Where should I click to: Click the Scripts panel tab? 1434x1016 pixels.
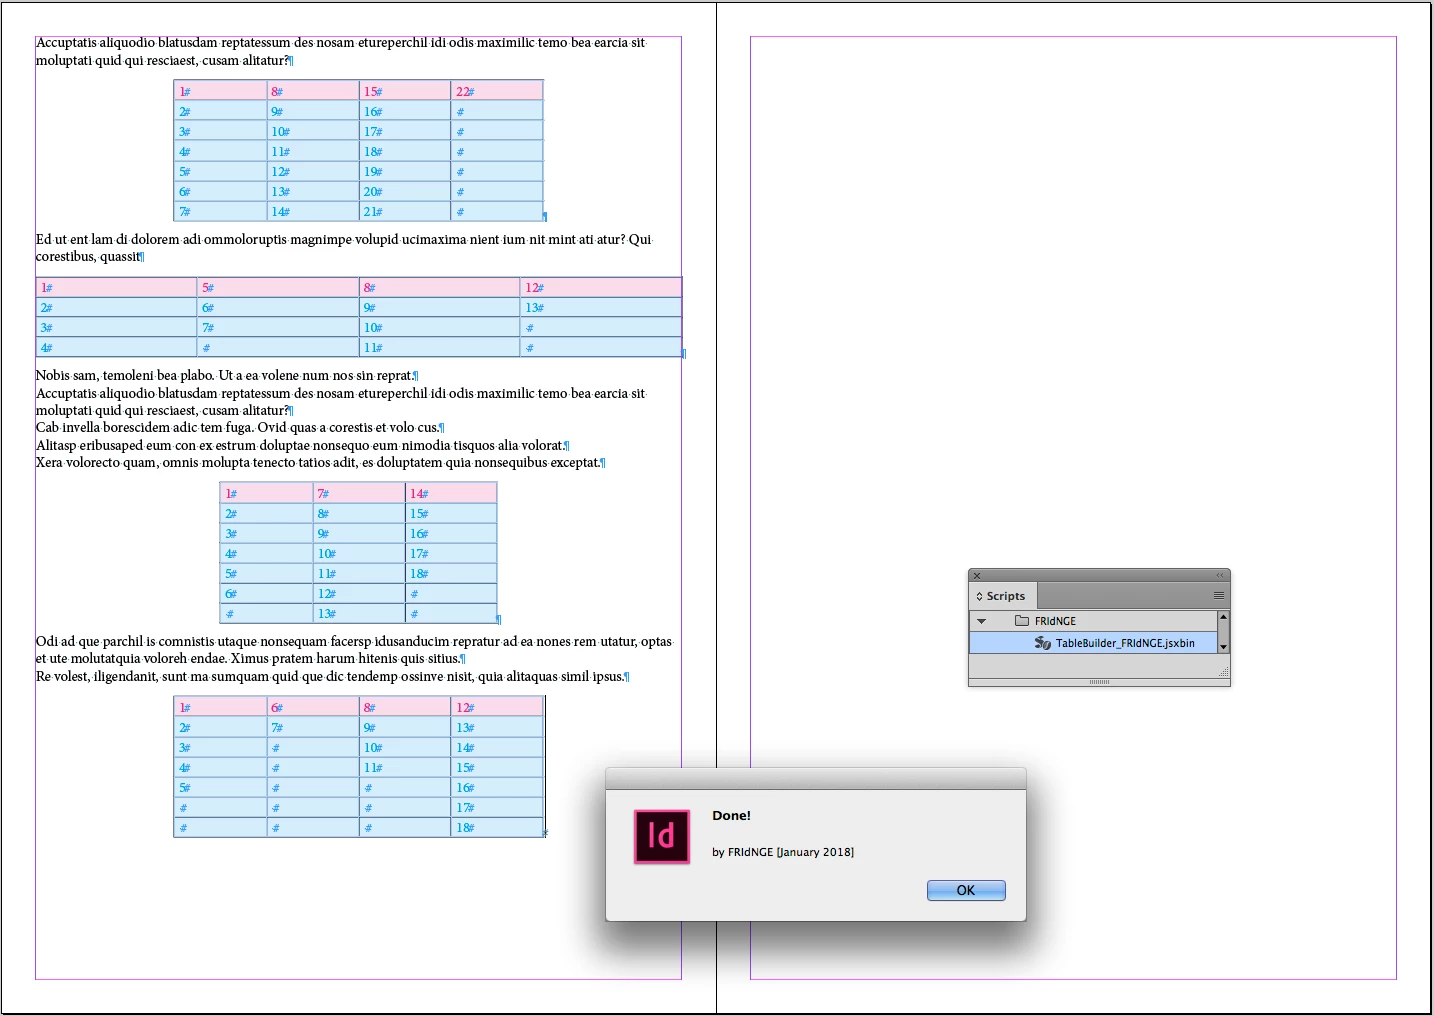tap(1004, 596)
